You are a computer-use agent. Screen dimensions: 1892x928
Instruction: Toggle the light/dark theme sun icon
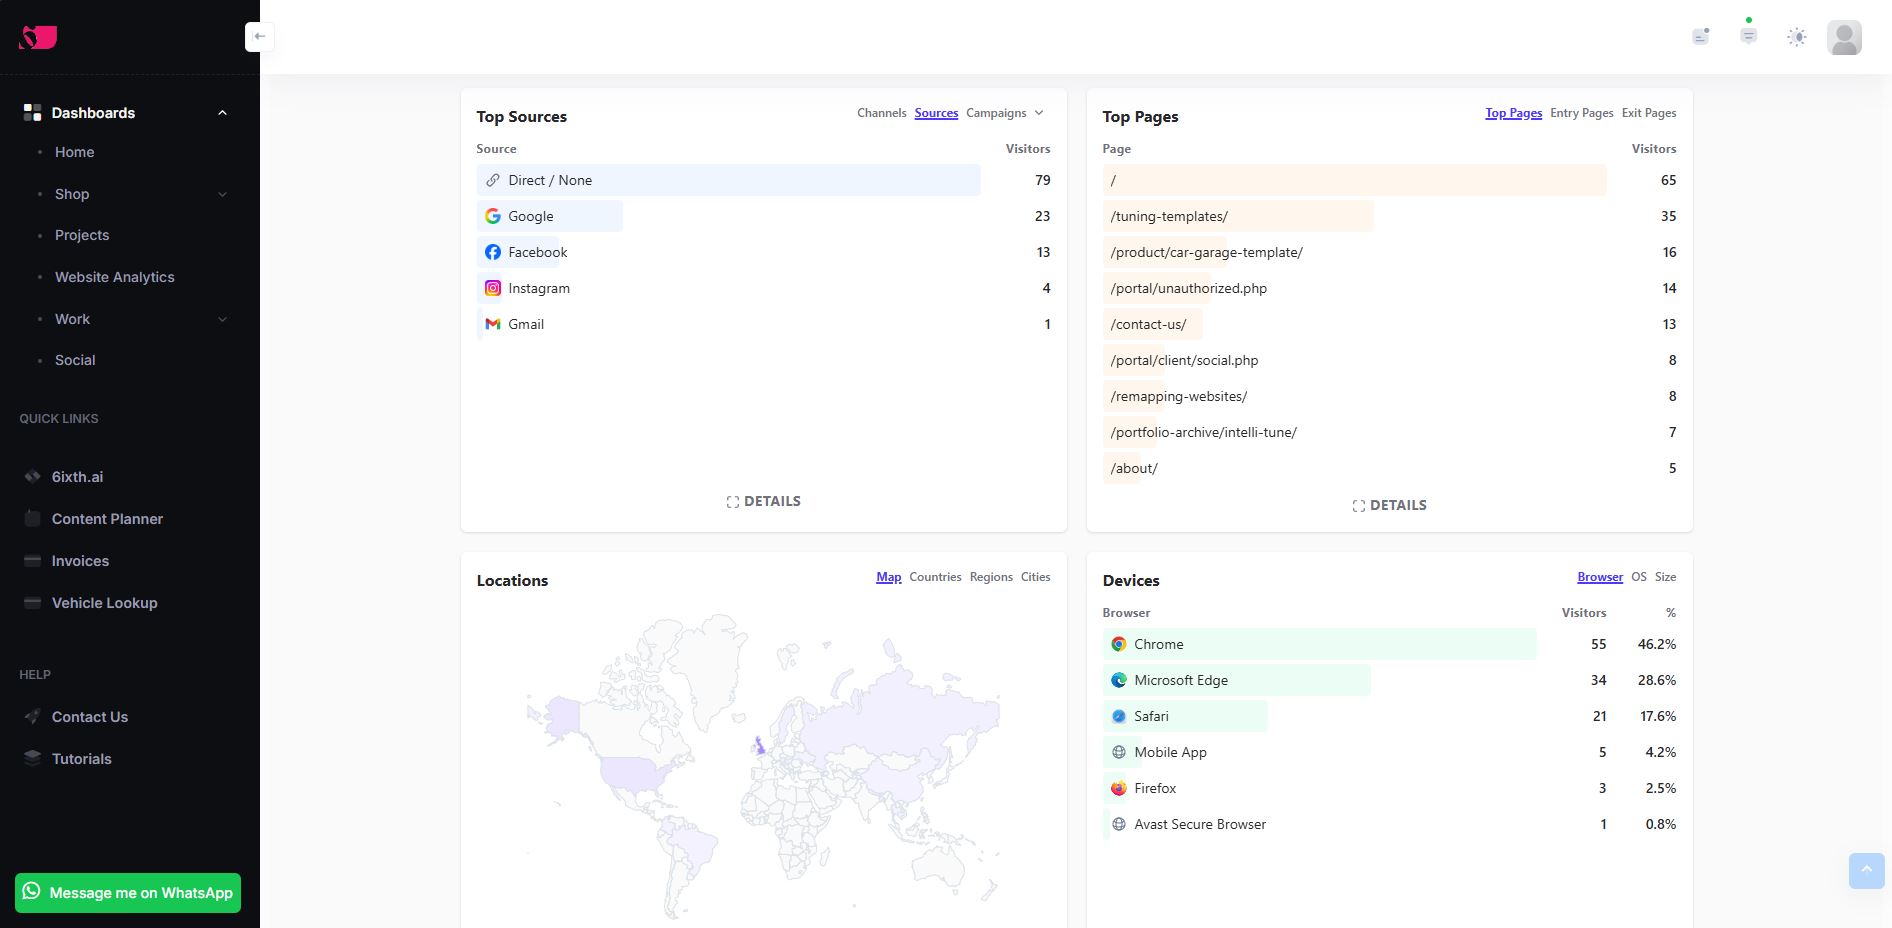(x=1796, y=37)
